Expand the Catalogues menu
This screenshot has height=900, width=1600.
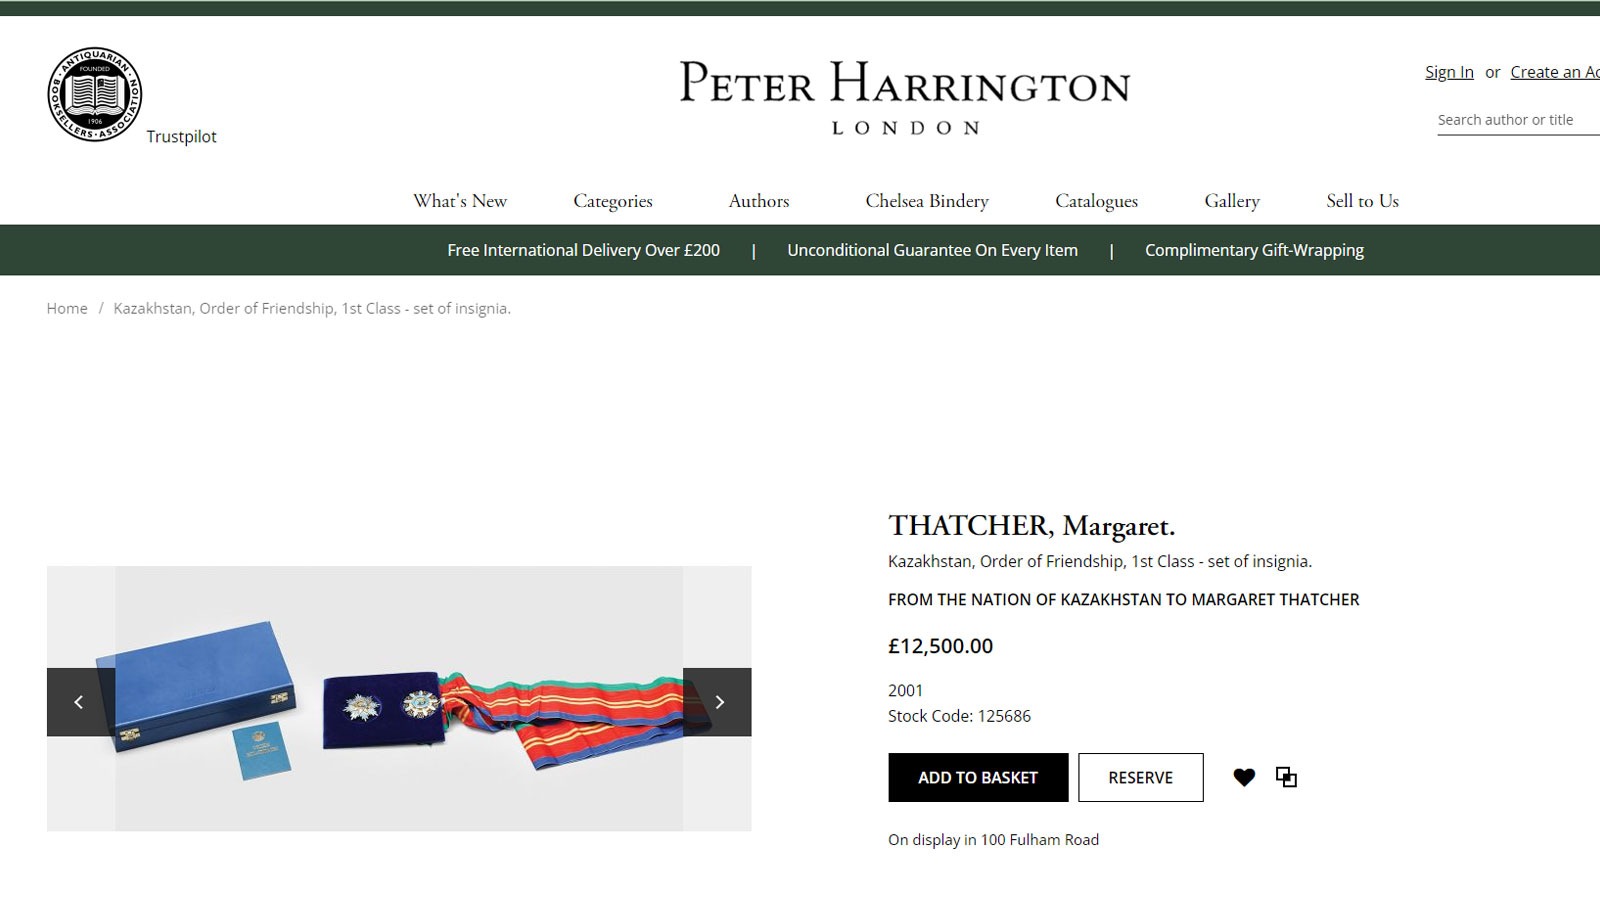pos(1097,201)
